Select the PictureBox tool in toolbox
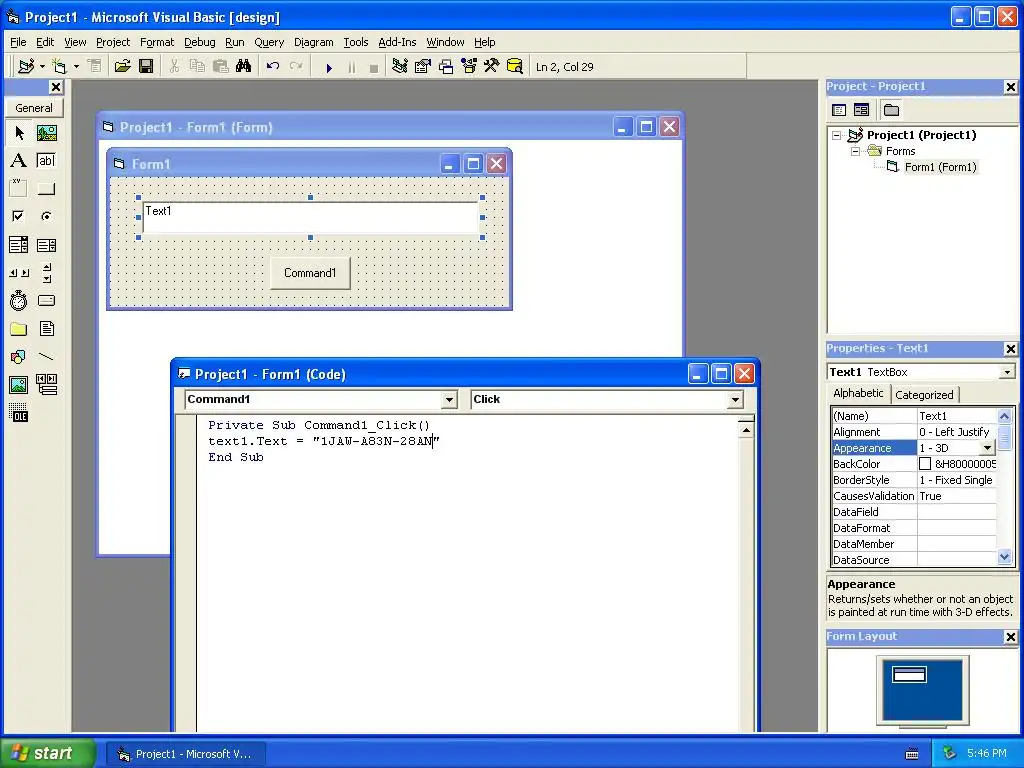 [46, 133]
